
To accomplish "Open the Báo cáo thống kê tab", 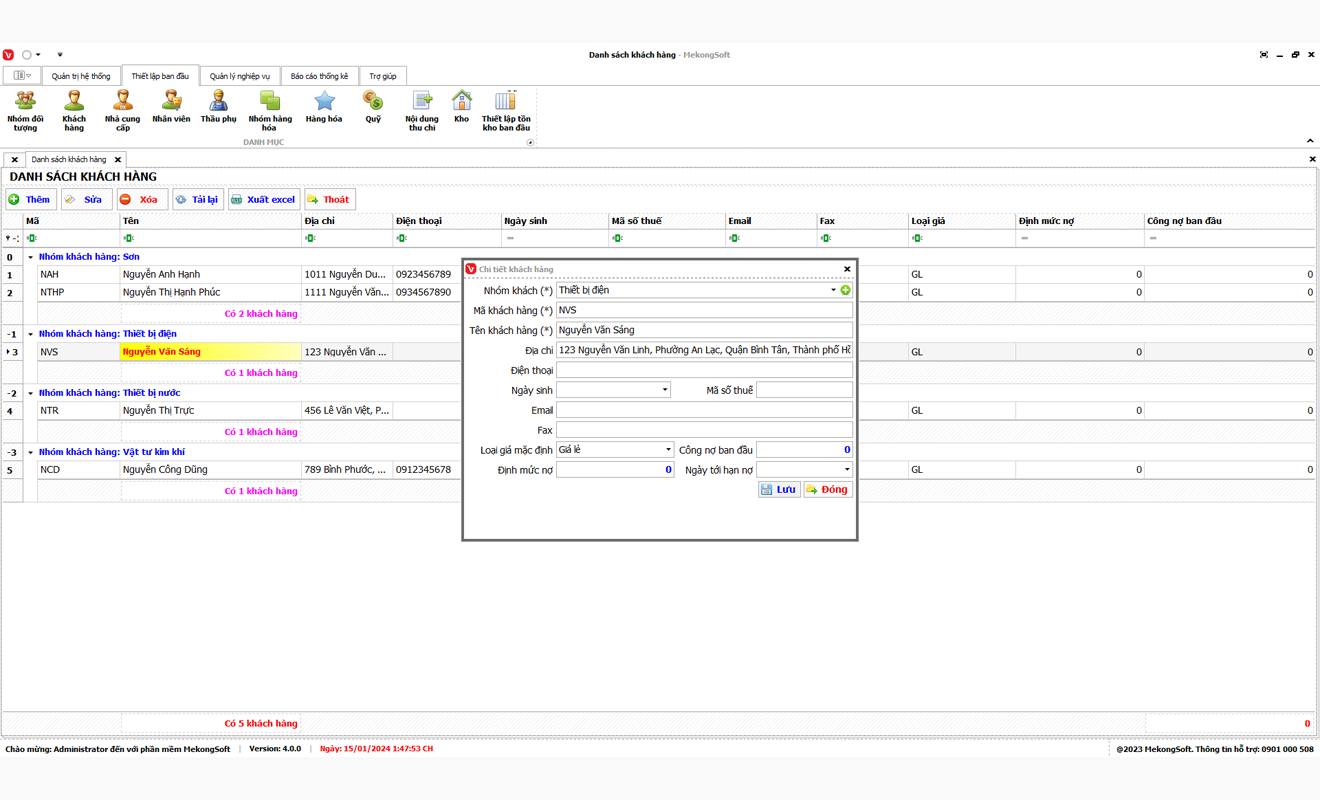I will [x=319, y=76].
